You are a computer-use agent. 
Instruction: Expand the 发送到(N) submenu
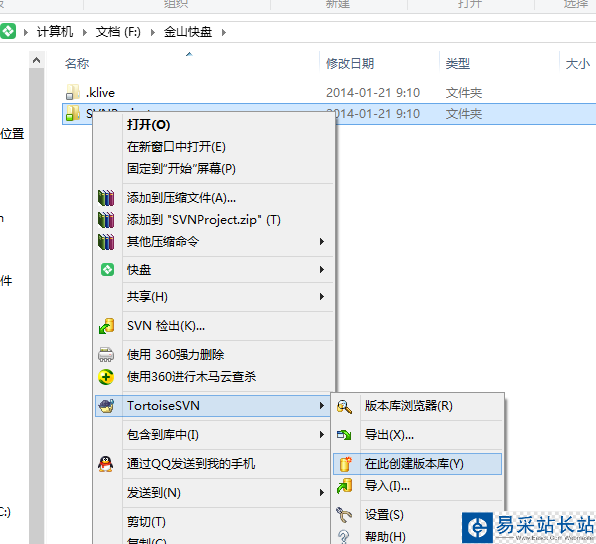[322, 493]
